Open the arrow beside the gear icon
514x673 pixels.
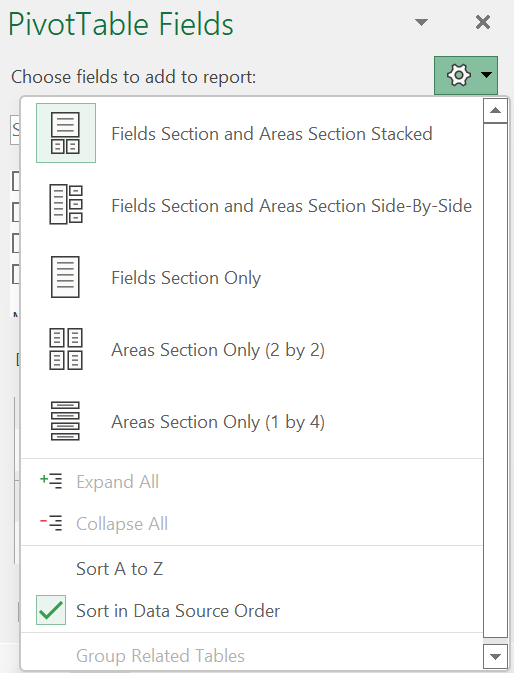(x=486, y=75)
